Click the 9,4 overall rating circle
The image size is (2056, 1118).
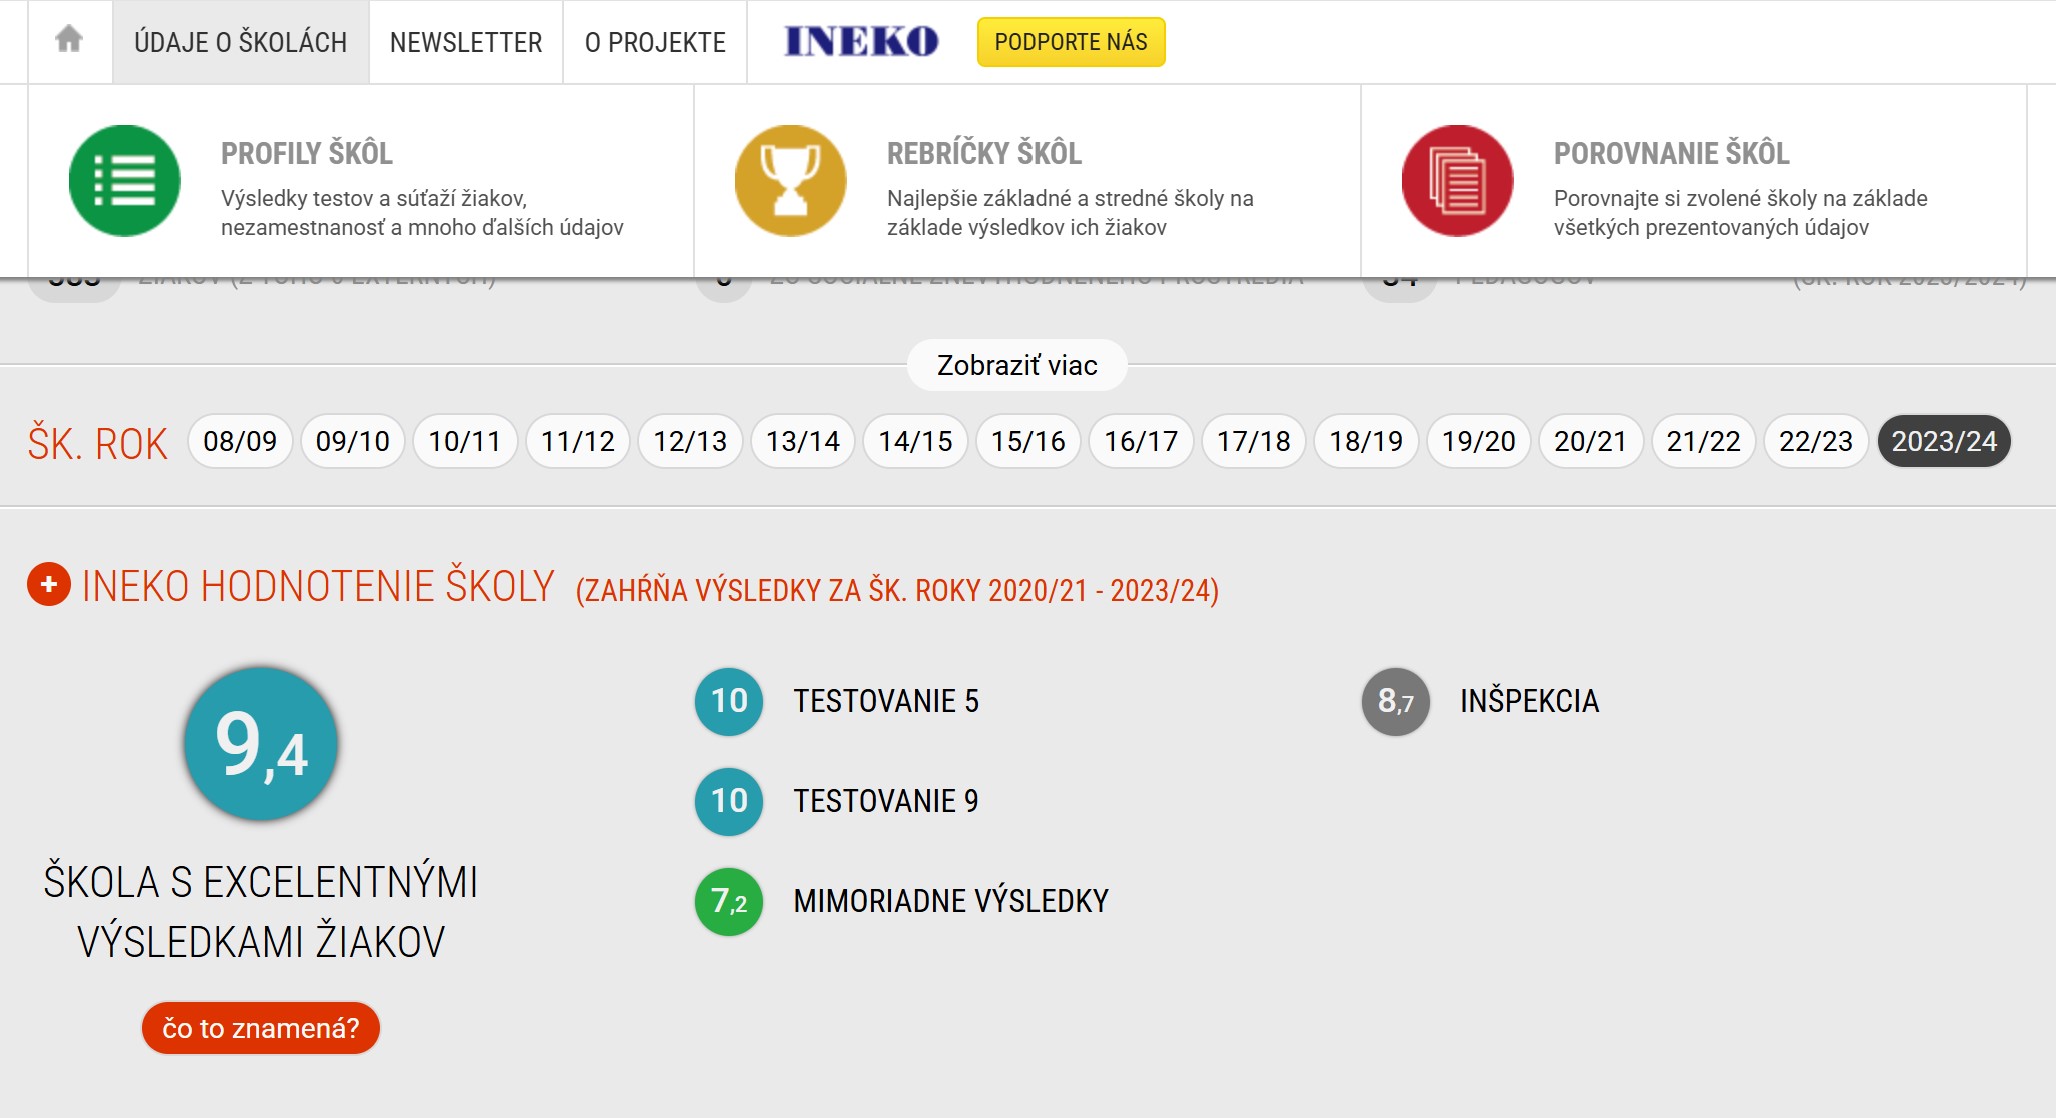pyautogui.click(x=261, y=744)
